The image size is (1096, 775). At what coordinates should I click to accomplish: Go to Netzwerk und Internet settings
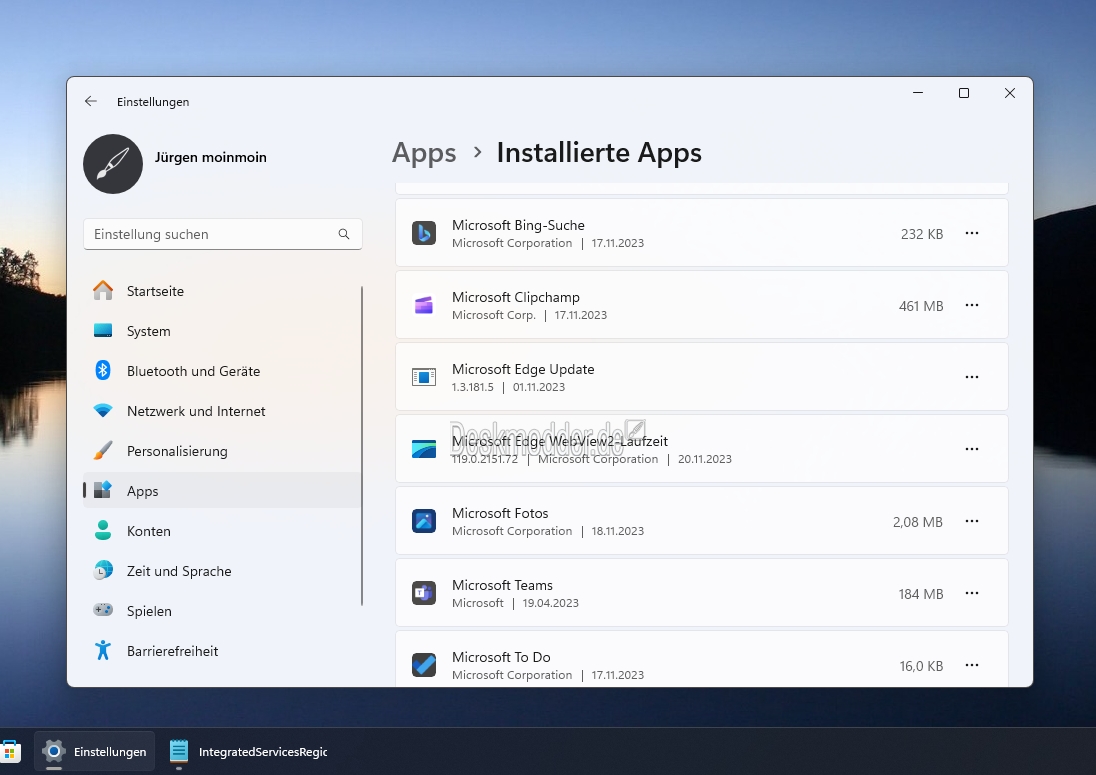click(222, 411)
